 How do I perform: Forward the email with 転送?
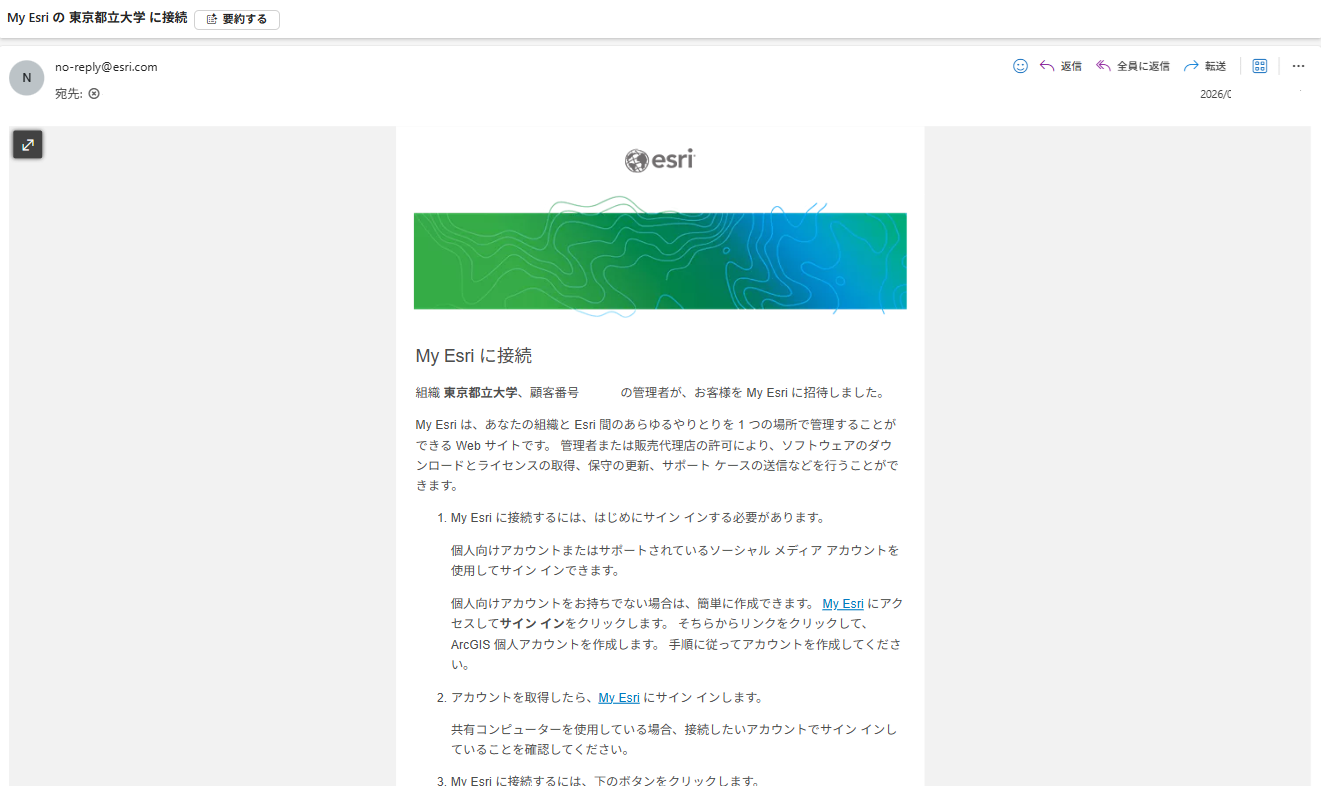point(1205,66)
